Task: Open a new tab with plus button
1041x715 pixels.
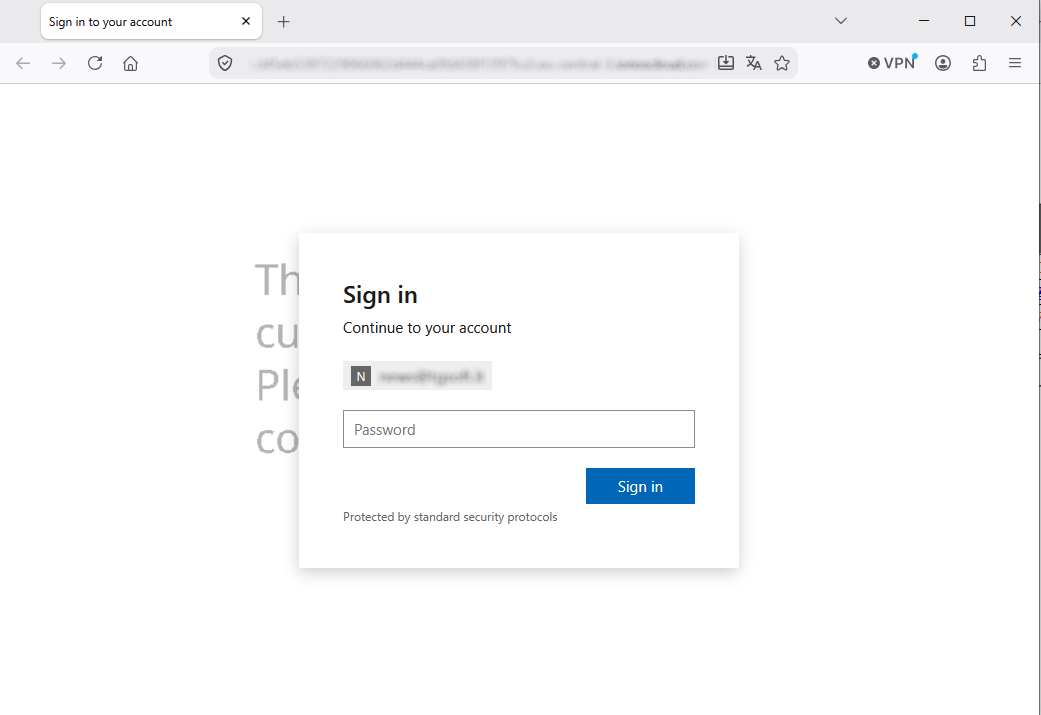Action: (283, 22)
